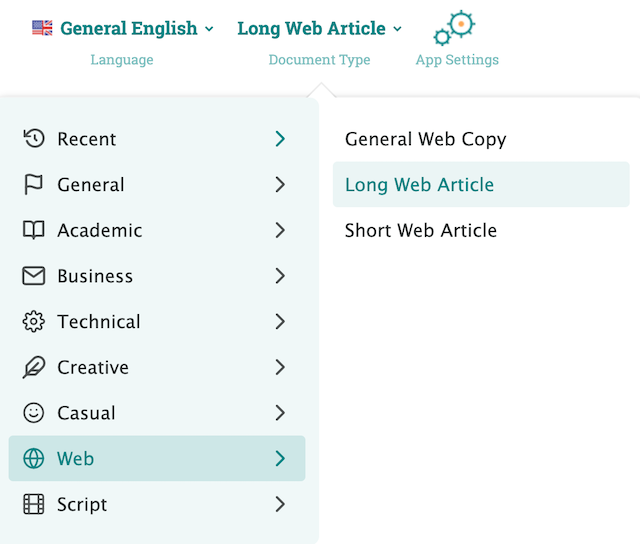This screenshot has height=544, width=640.
Task: Choose Short Web Article option
Action: point(420,230)
